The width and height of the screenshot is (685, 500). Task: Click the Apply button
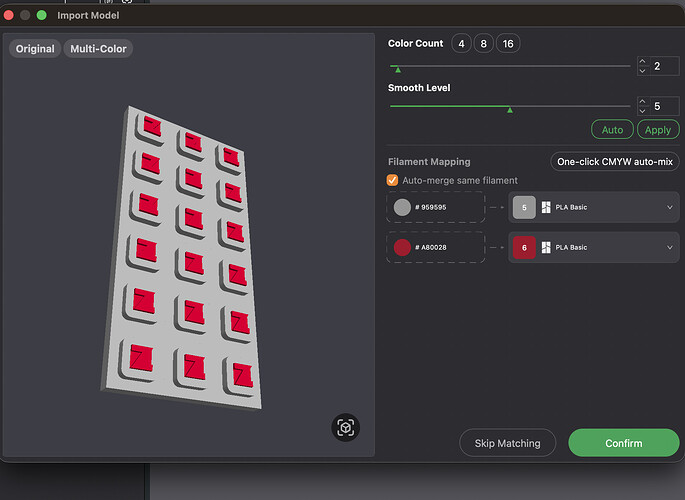658,130
